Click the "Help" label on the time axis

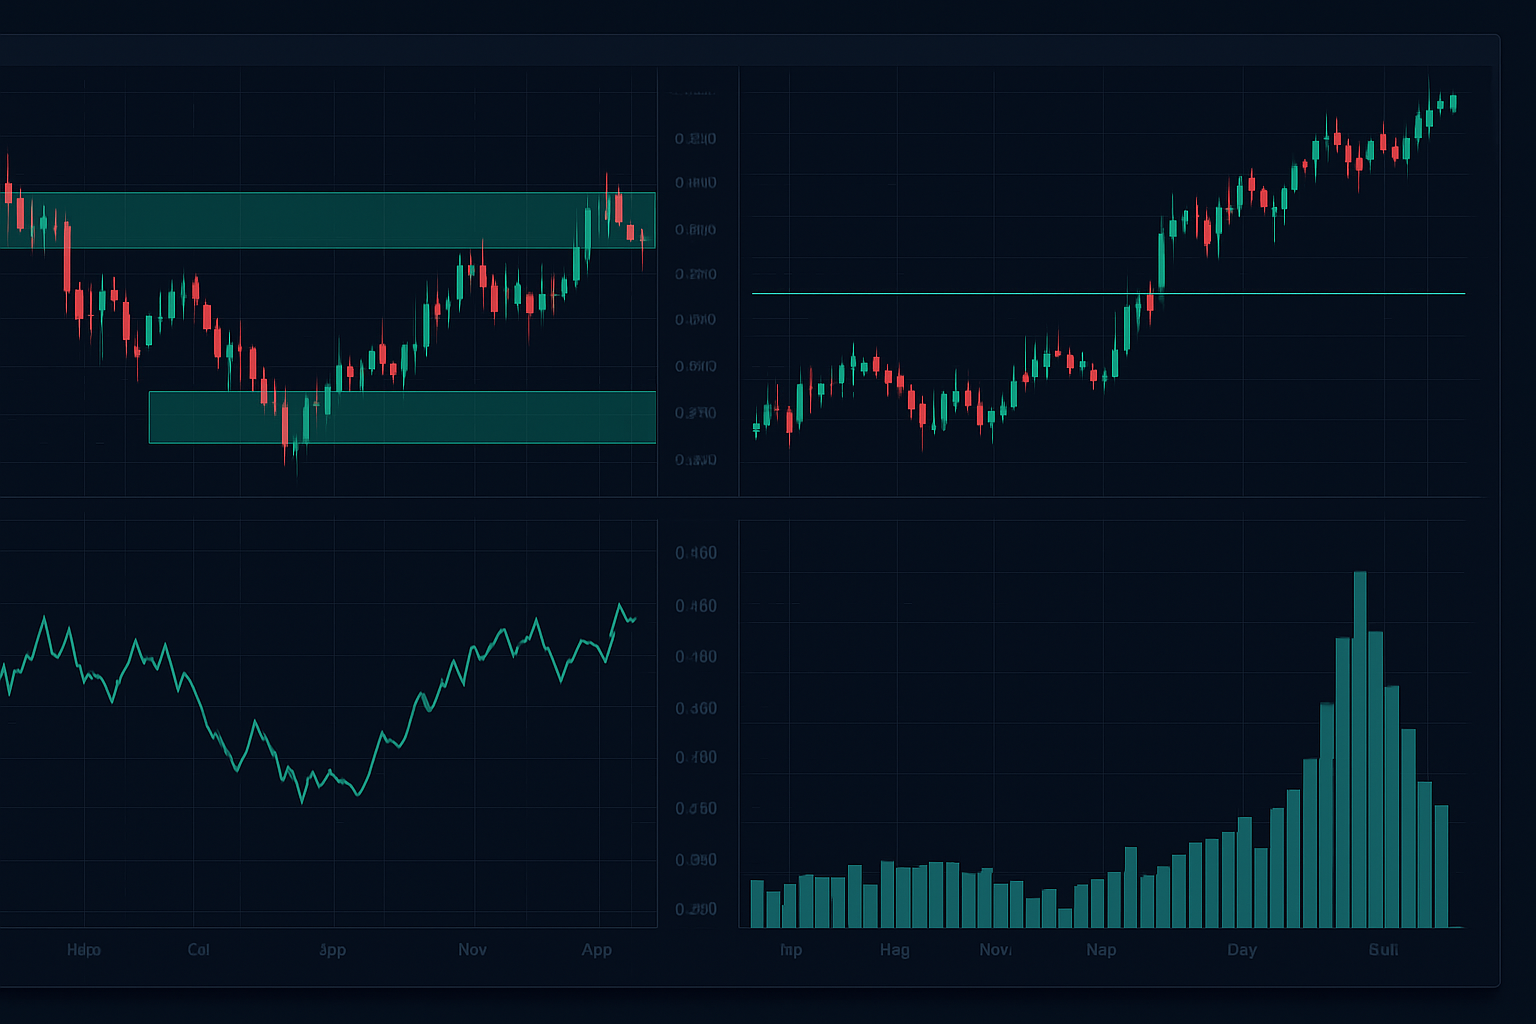[x=84, y=949]
